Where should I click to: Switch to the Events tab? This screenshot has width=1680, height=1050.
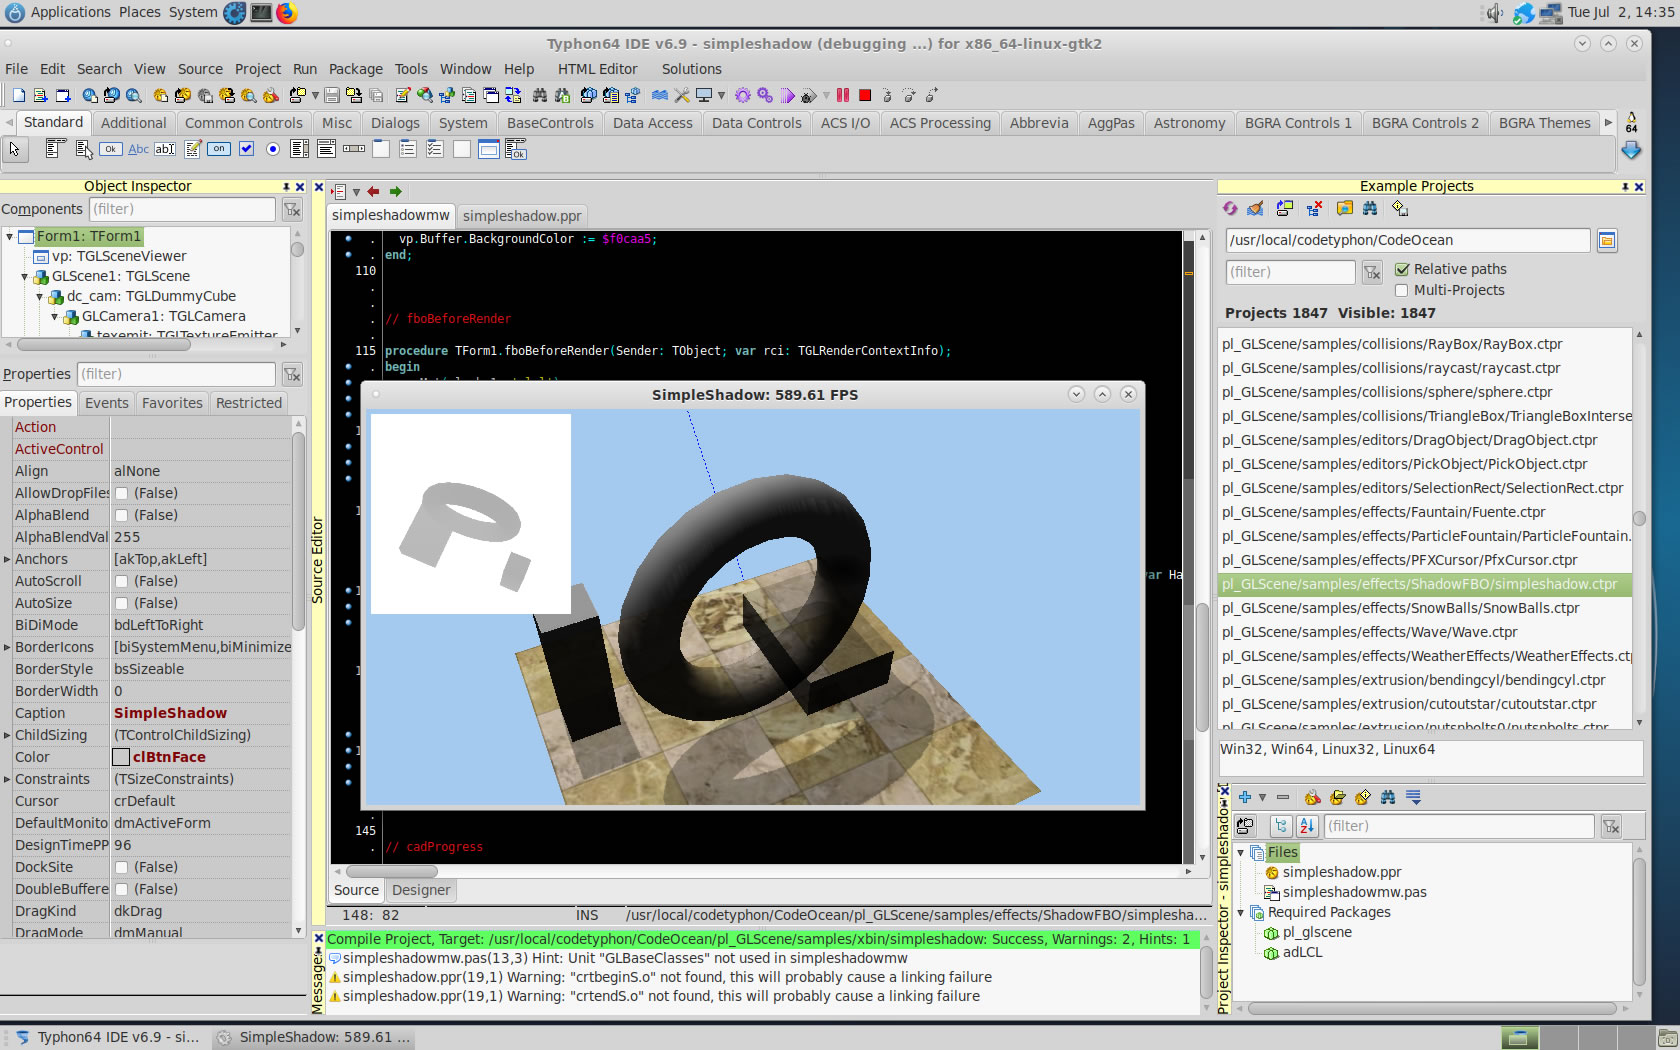pyautogui.click(x=107, y=403)
